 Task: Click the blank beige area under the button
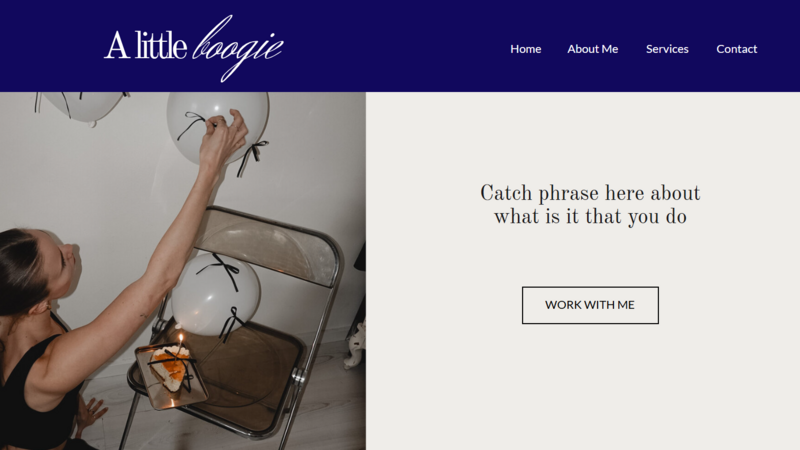[590, 388]
